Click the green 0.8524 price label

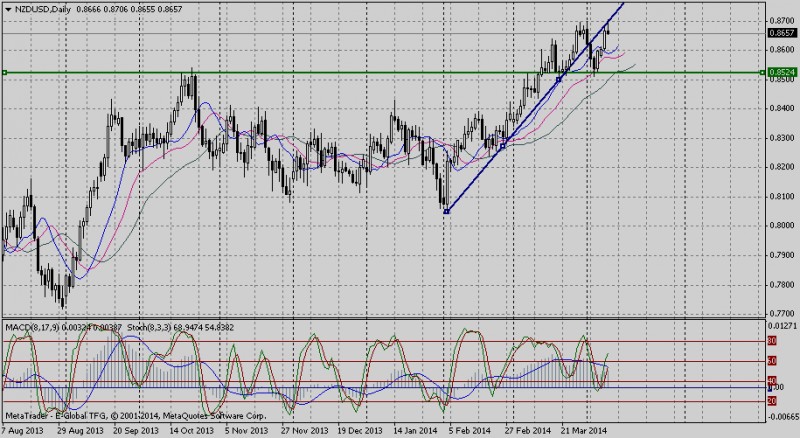(x=780, y=72)
